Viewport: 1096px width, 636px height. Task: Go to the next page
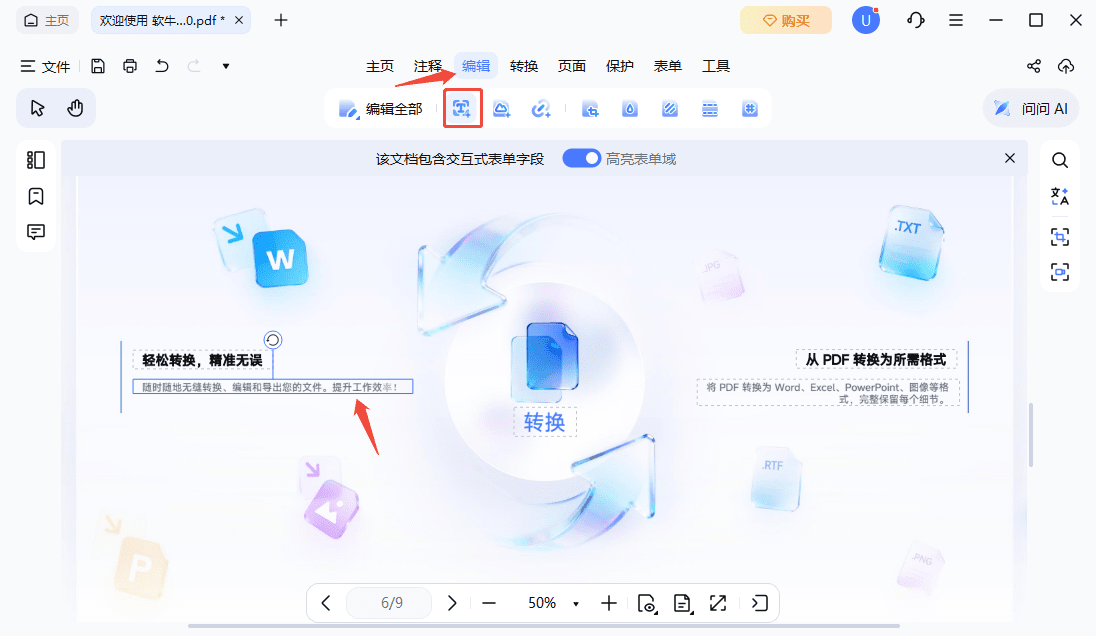coord(452,603)
